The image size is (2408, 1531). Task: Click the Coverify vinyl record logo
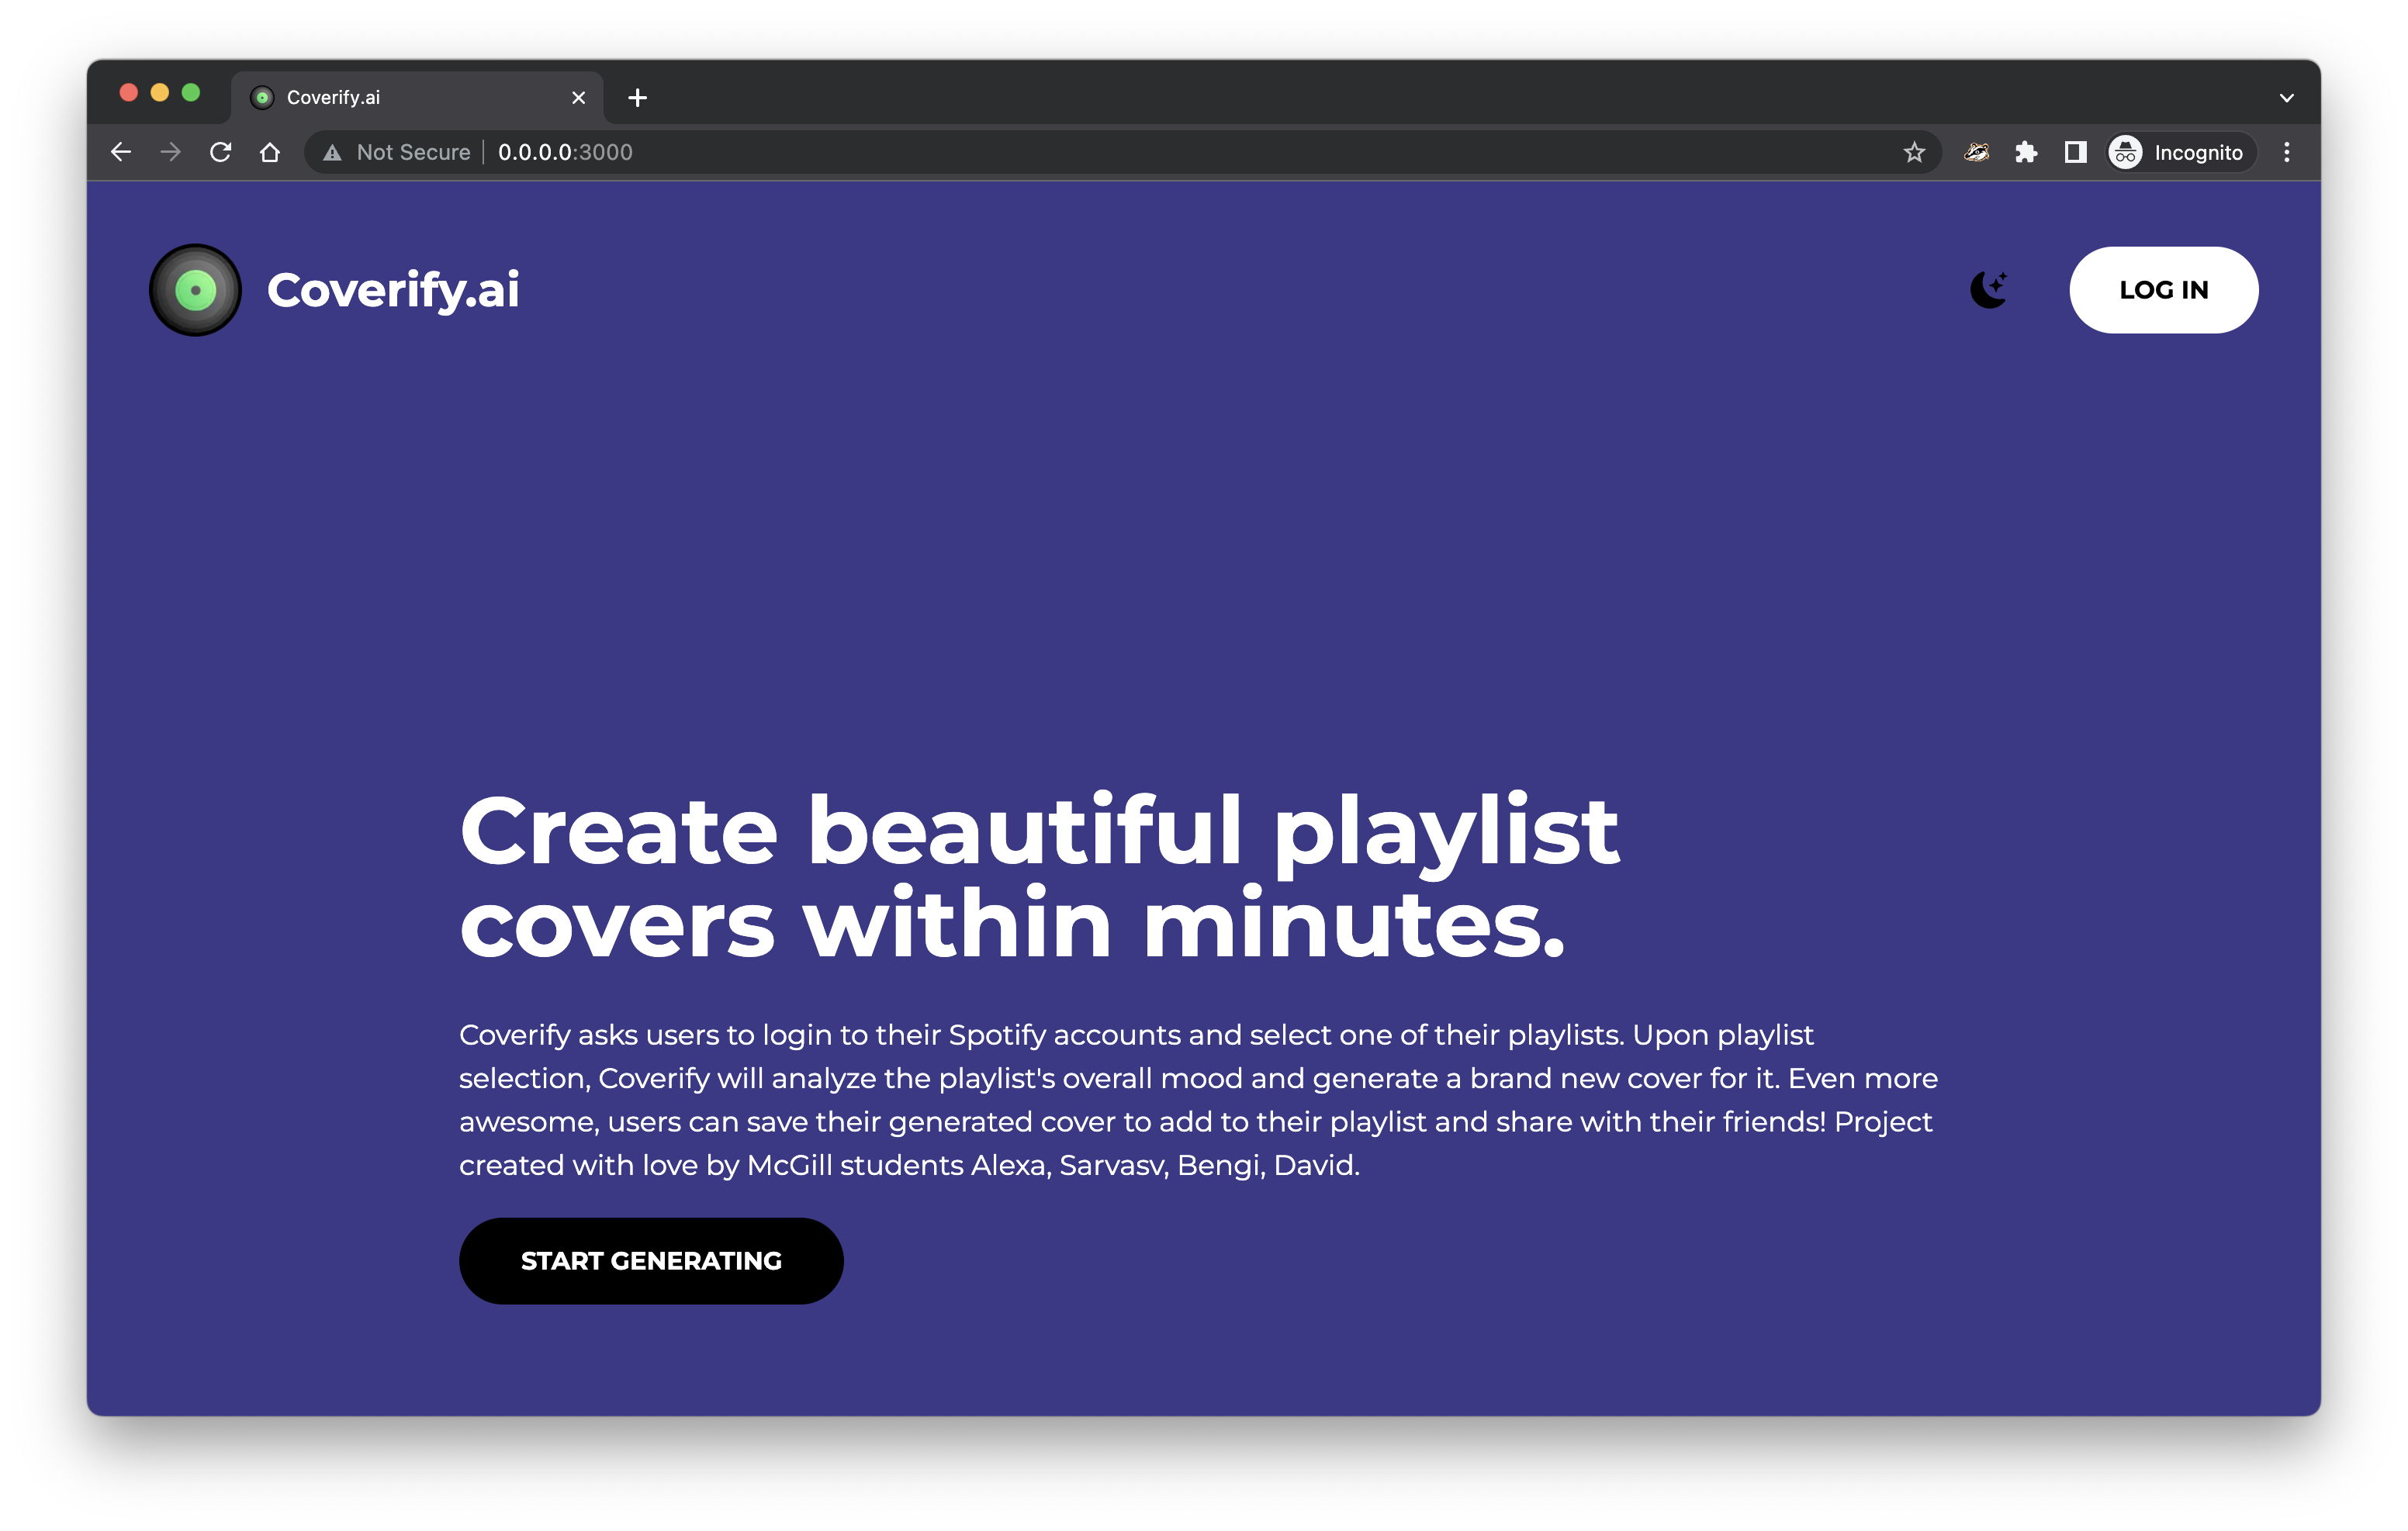point(195,290)
